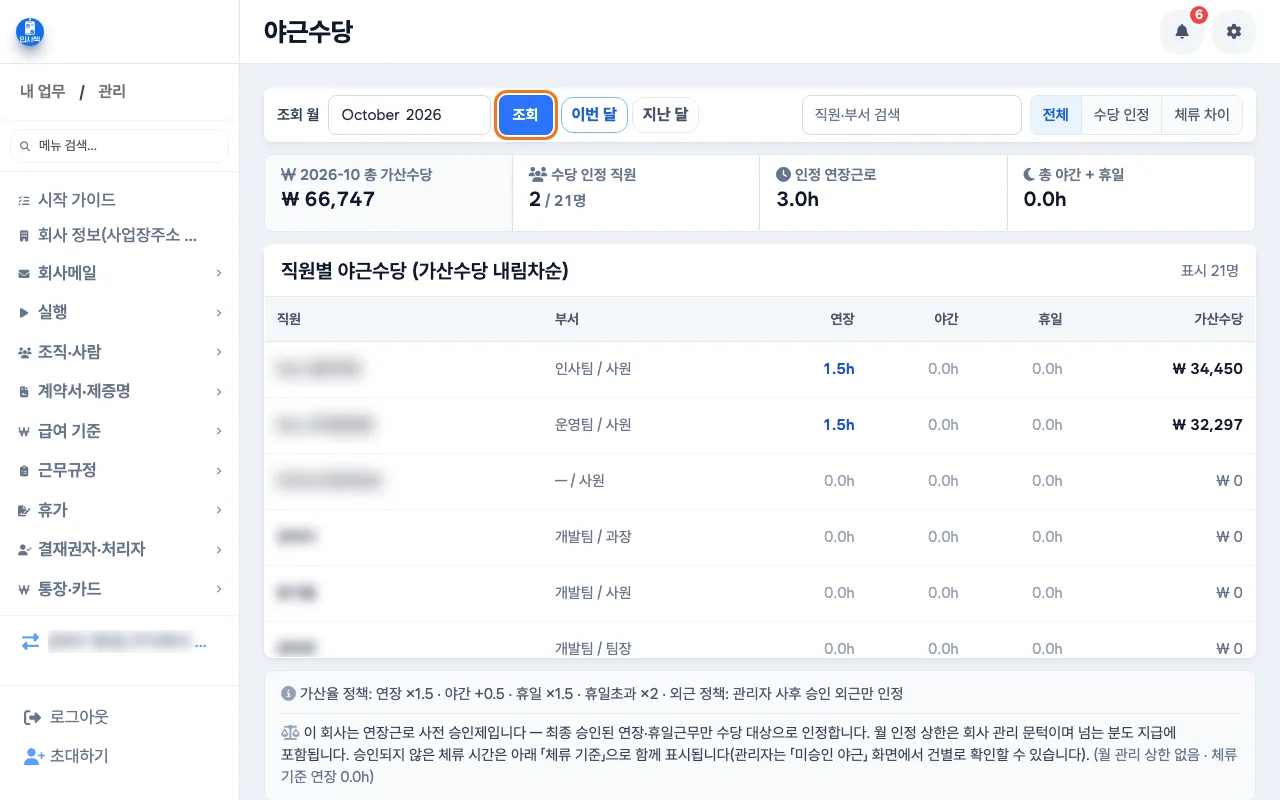
Task: Expand 계약서·제증명 submenu chevron
Action: (x=218, y=391)
